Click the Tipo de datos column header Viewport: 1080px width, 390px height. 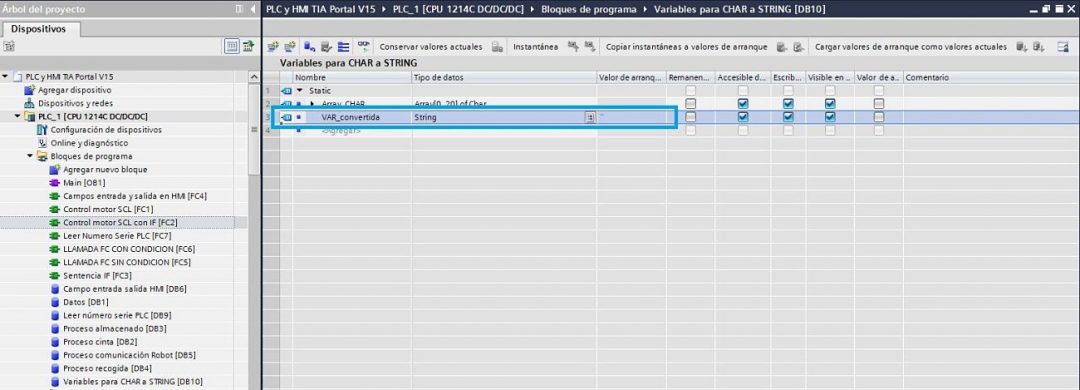pyautogui.click(x=503, y=77)
